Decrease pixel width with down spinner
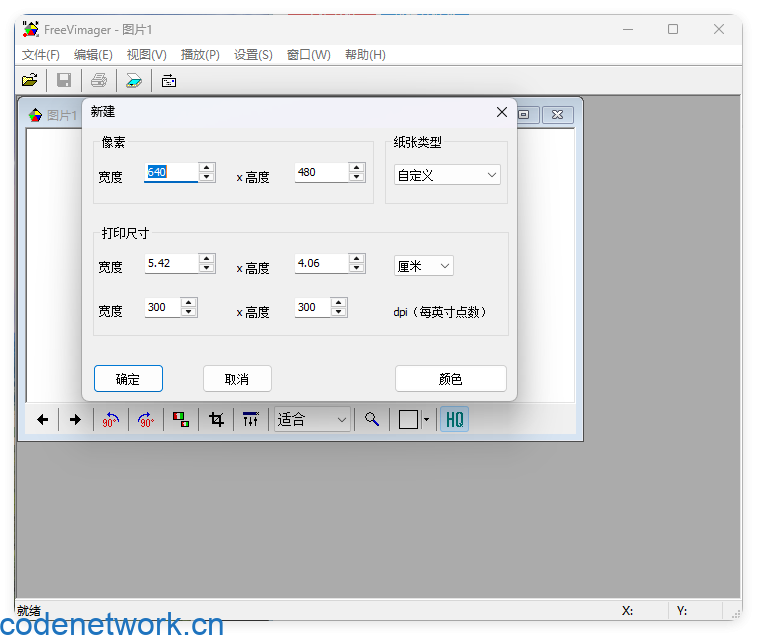Screen dimensions: 757x635 click(x=207, y=177)
